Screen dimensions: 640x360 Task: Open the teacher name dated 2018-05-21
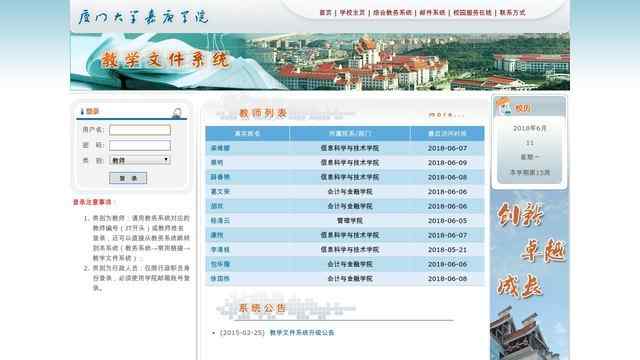tap(220, 249)
